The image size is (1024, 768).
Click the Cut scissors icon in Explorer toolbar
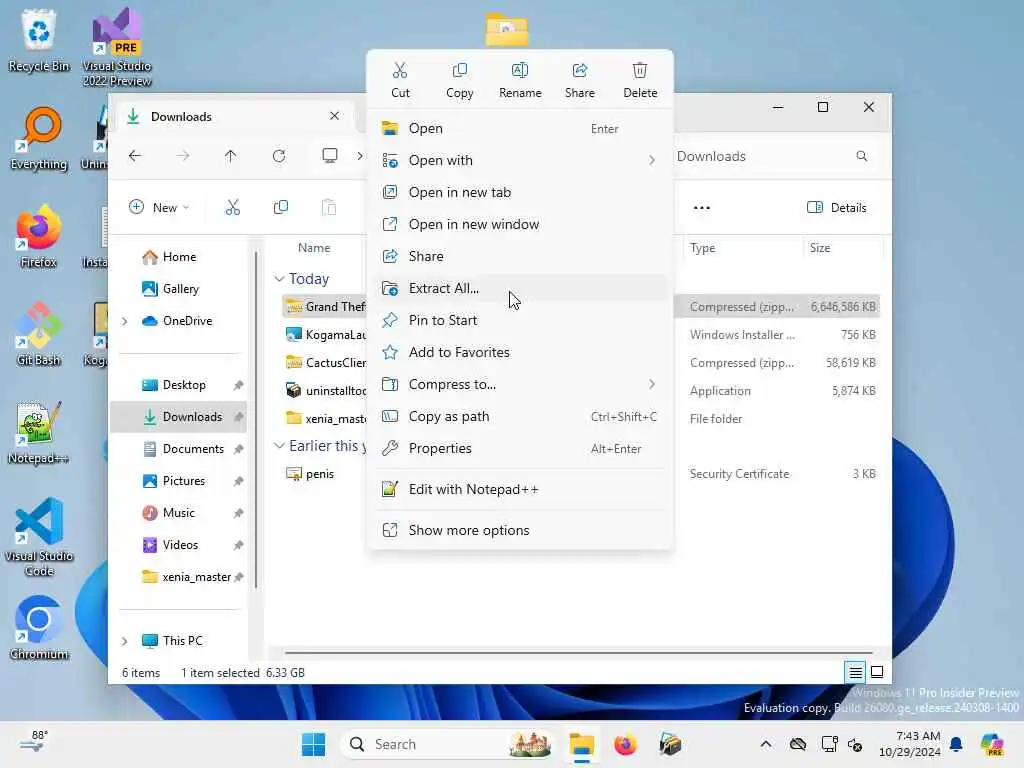233,208
